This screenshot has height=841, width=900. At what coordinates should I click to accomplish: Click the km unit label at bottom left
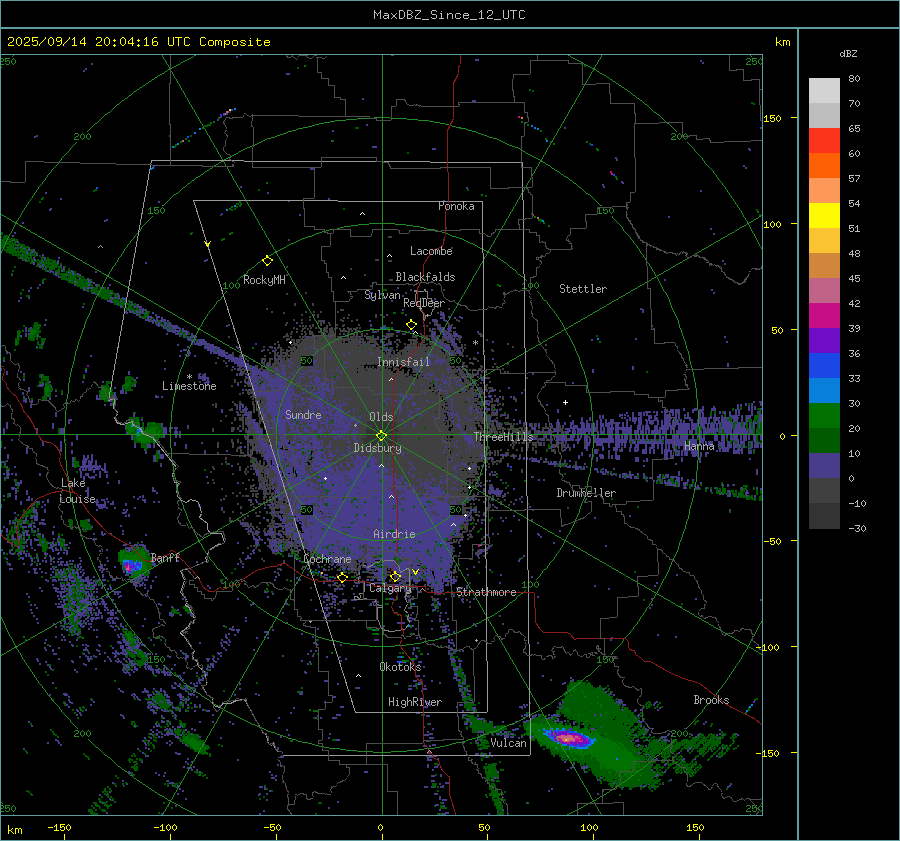click(14, 830)
